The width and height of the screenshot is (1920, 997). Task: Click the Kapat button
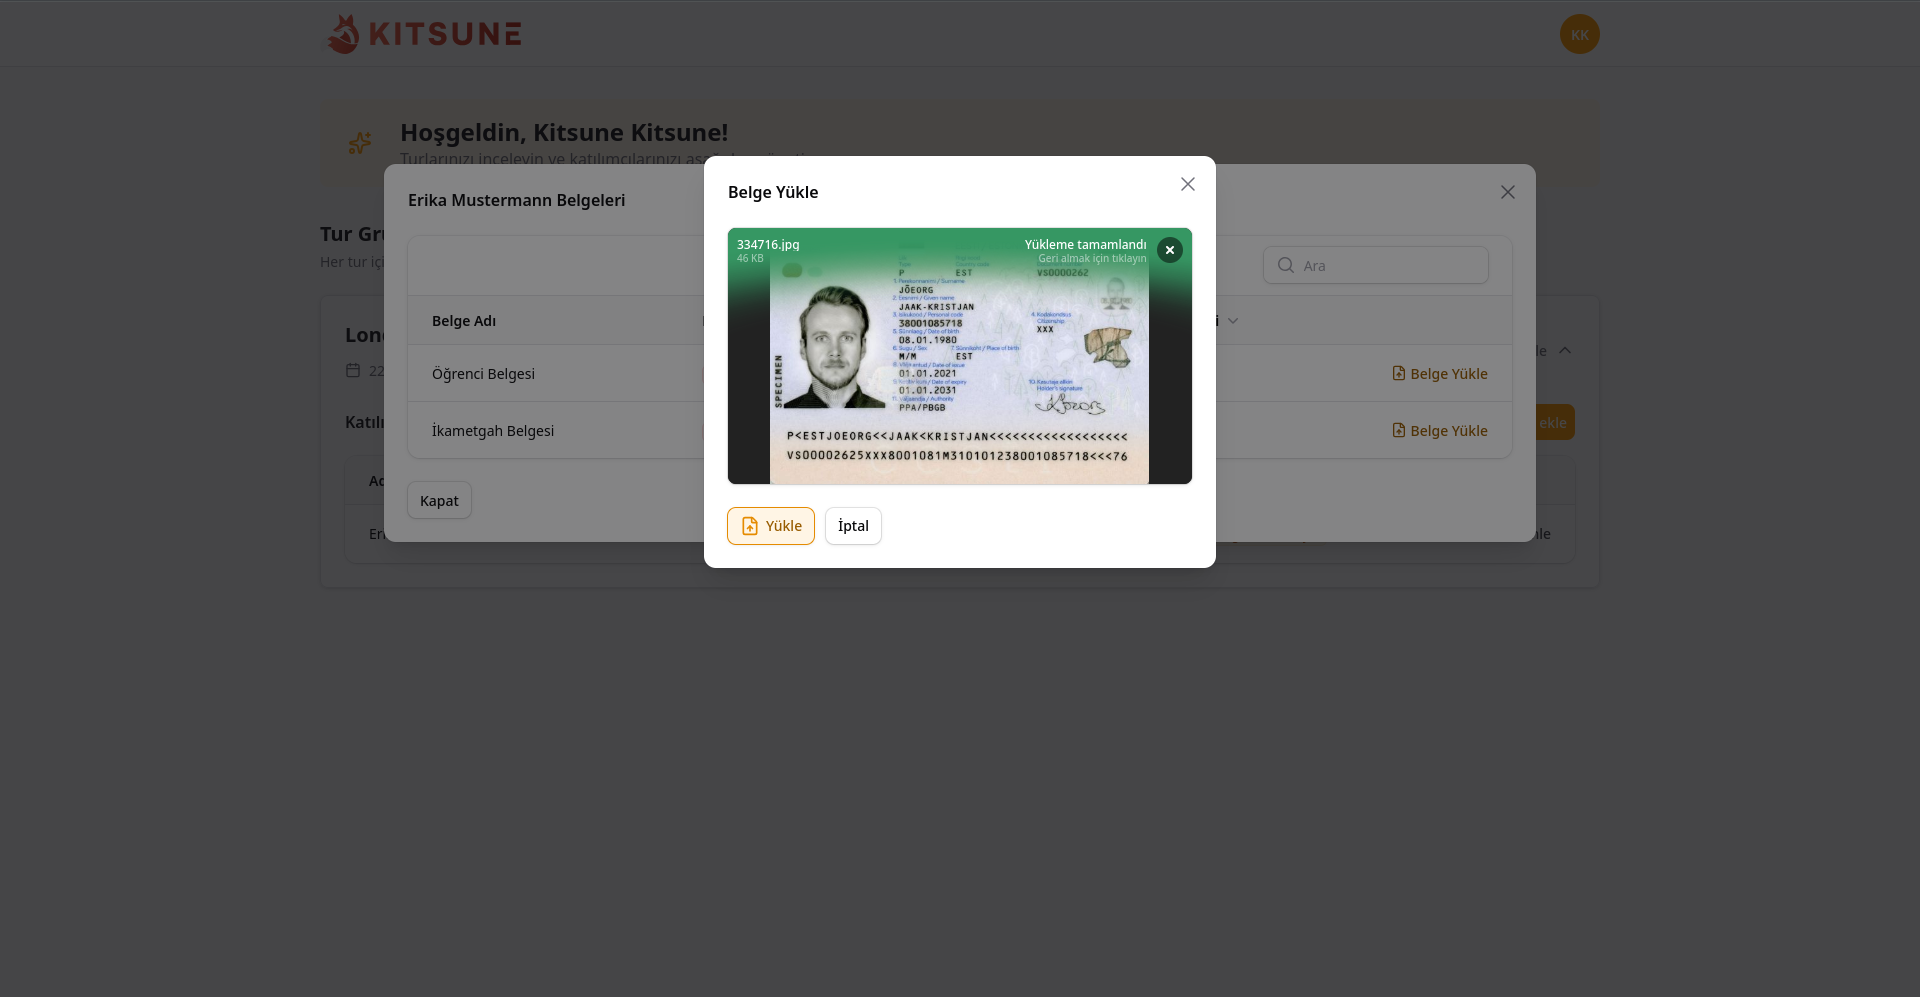coord(439,501)
